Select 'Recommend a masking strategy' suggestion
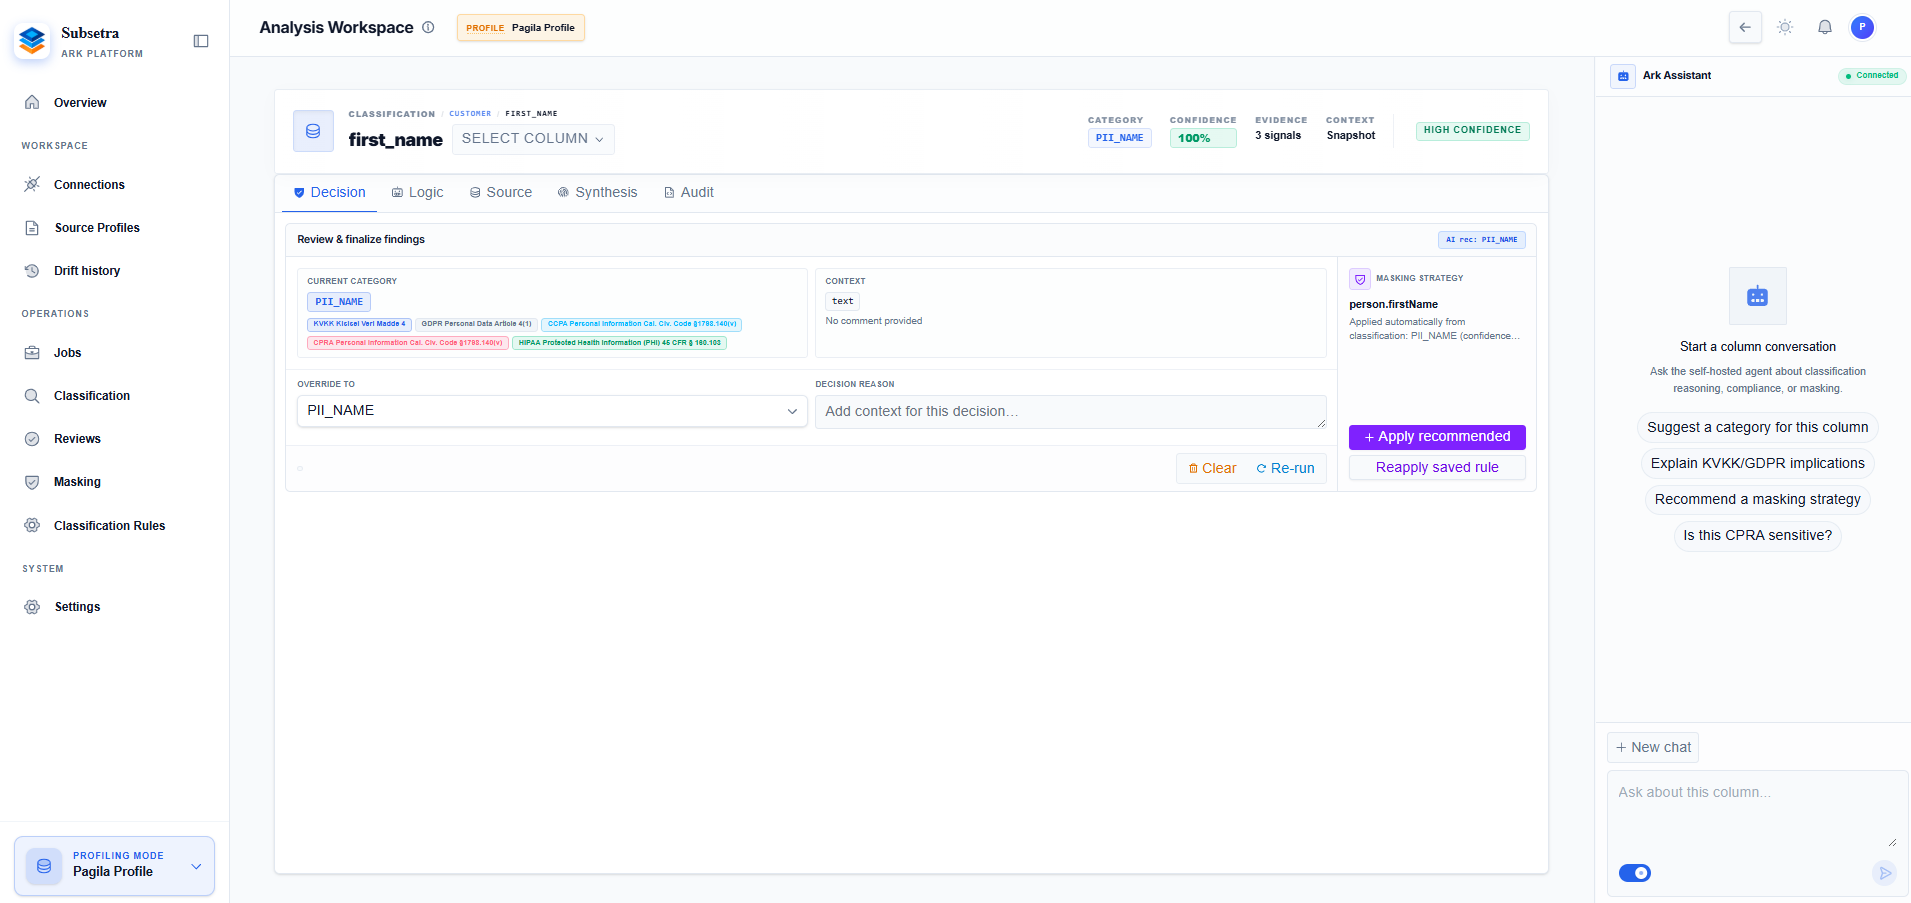The image size is (1911, 903). 1758,500
